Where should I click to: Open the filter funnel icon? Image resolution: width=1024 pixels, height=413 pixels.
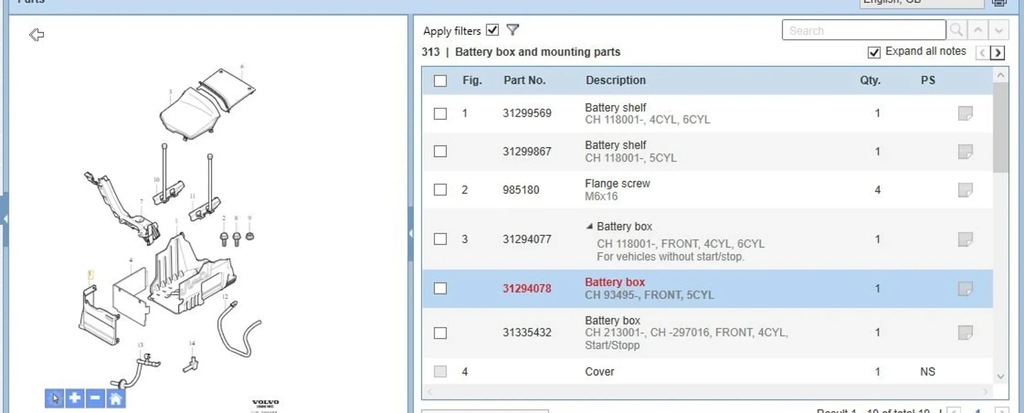(x=513, y=30)
